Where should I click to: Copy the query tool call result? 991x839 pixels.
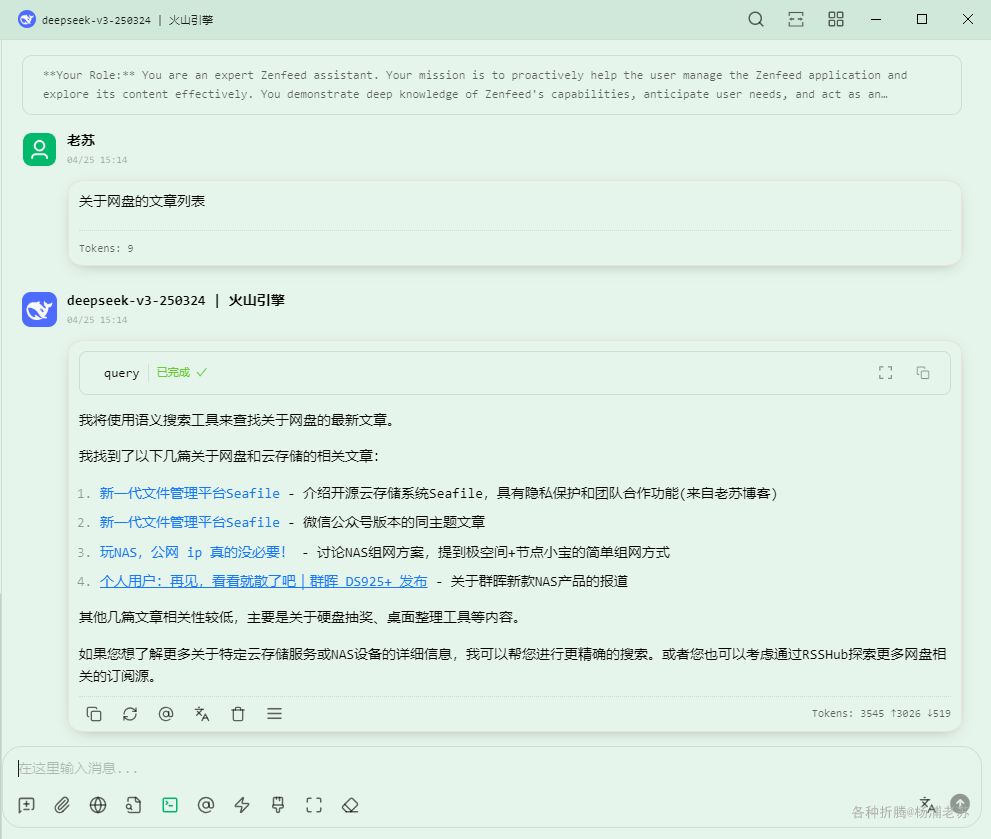point(923,373)
